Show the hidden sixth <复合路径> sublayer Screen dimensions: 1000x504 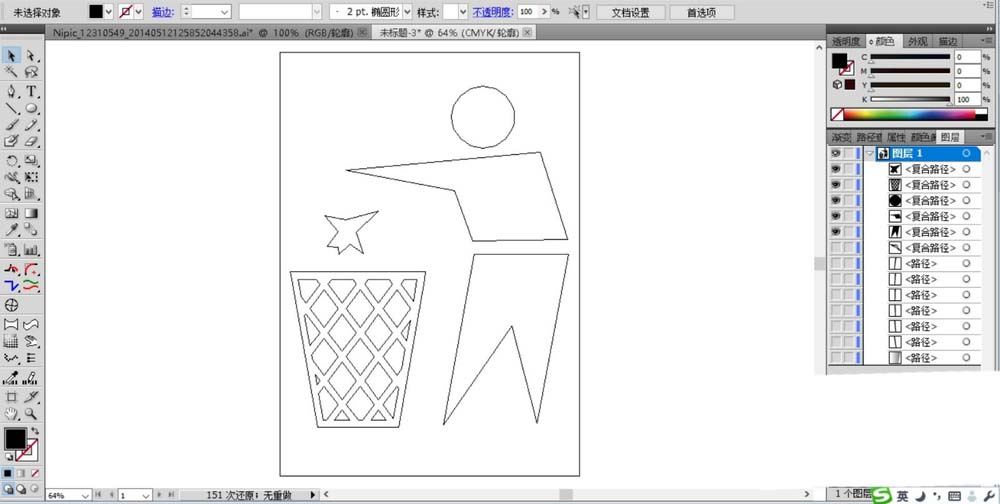(x=835, y=248)
